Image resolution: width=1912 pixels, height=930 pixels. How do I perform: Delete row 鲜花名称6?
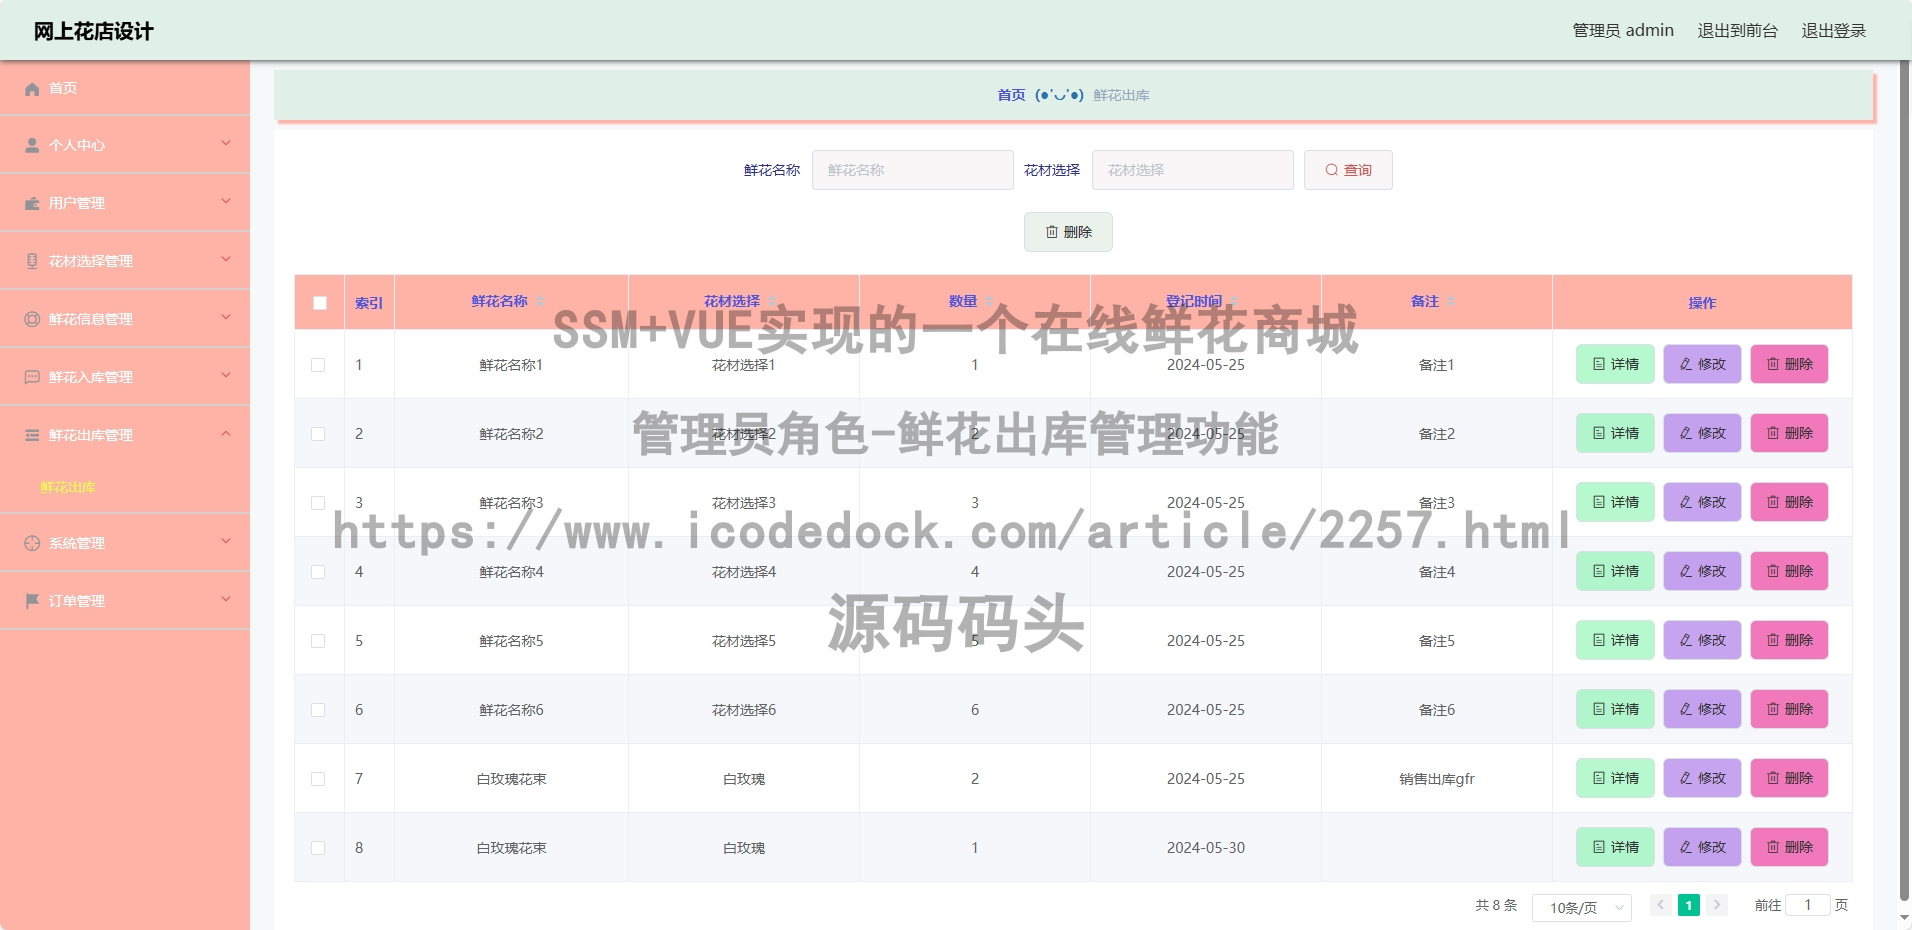coord(1789,709)
